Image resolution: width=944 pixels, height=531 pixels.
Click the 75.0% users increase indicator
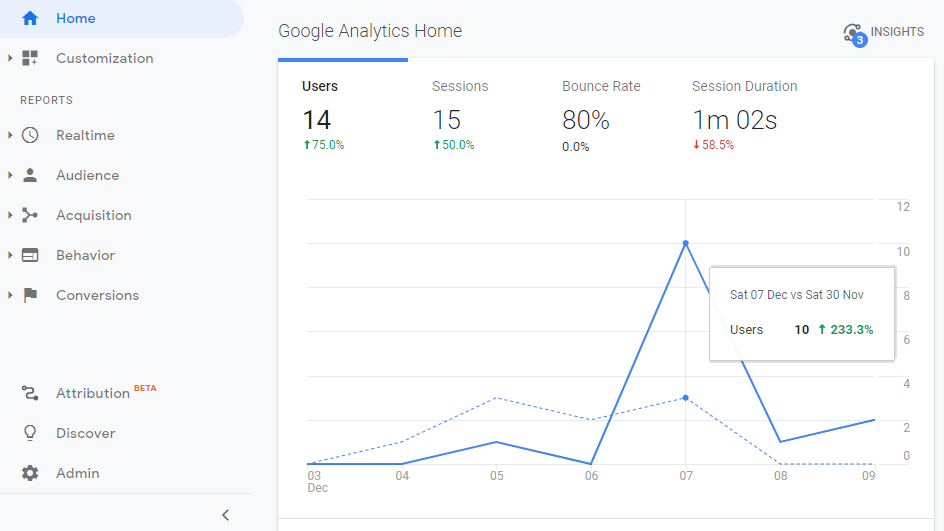(324, 145)
